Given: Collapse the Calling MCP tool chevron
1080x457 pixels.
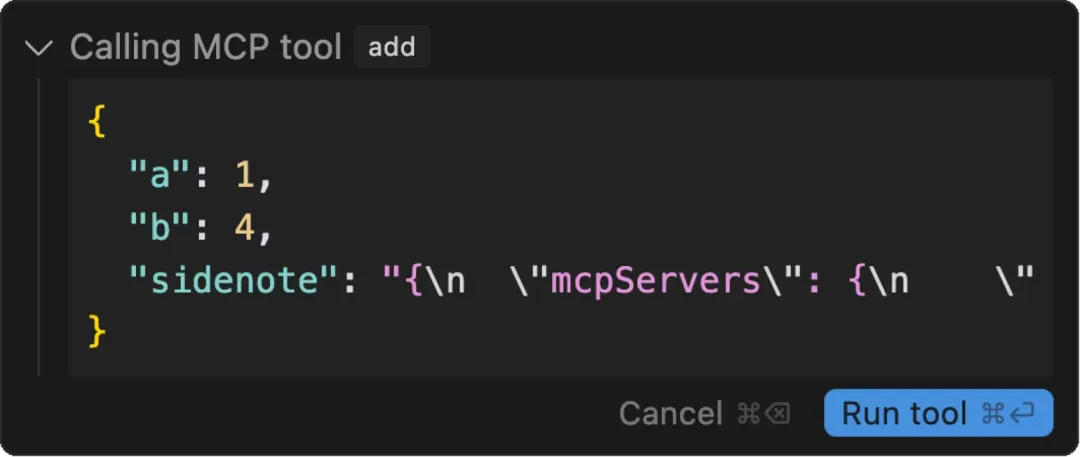Looking at the screenshot, I should (x=40, y=47).
